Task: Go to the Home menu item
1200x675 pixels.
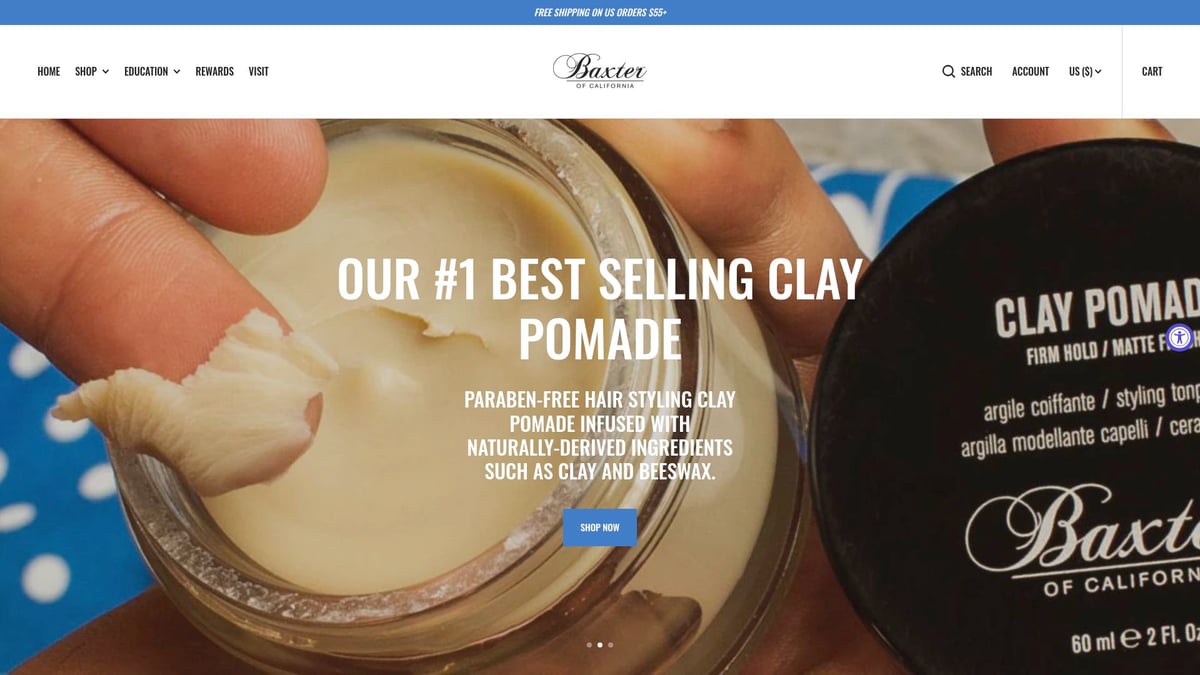Action: 49,71
